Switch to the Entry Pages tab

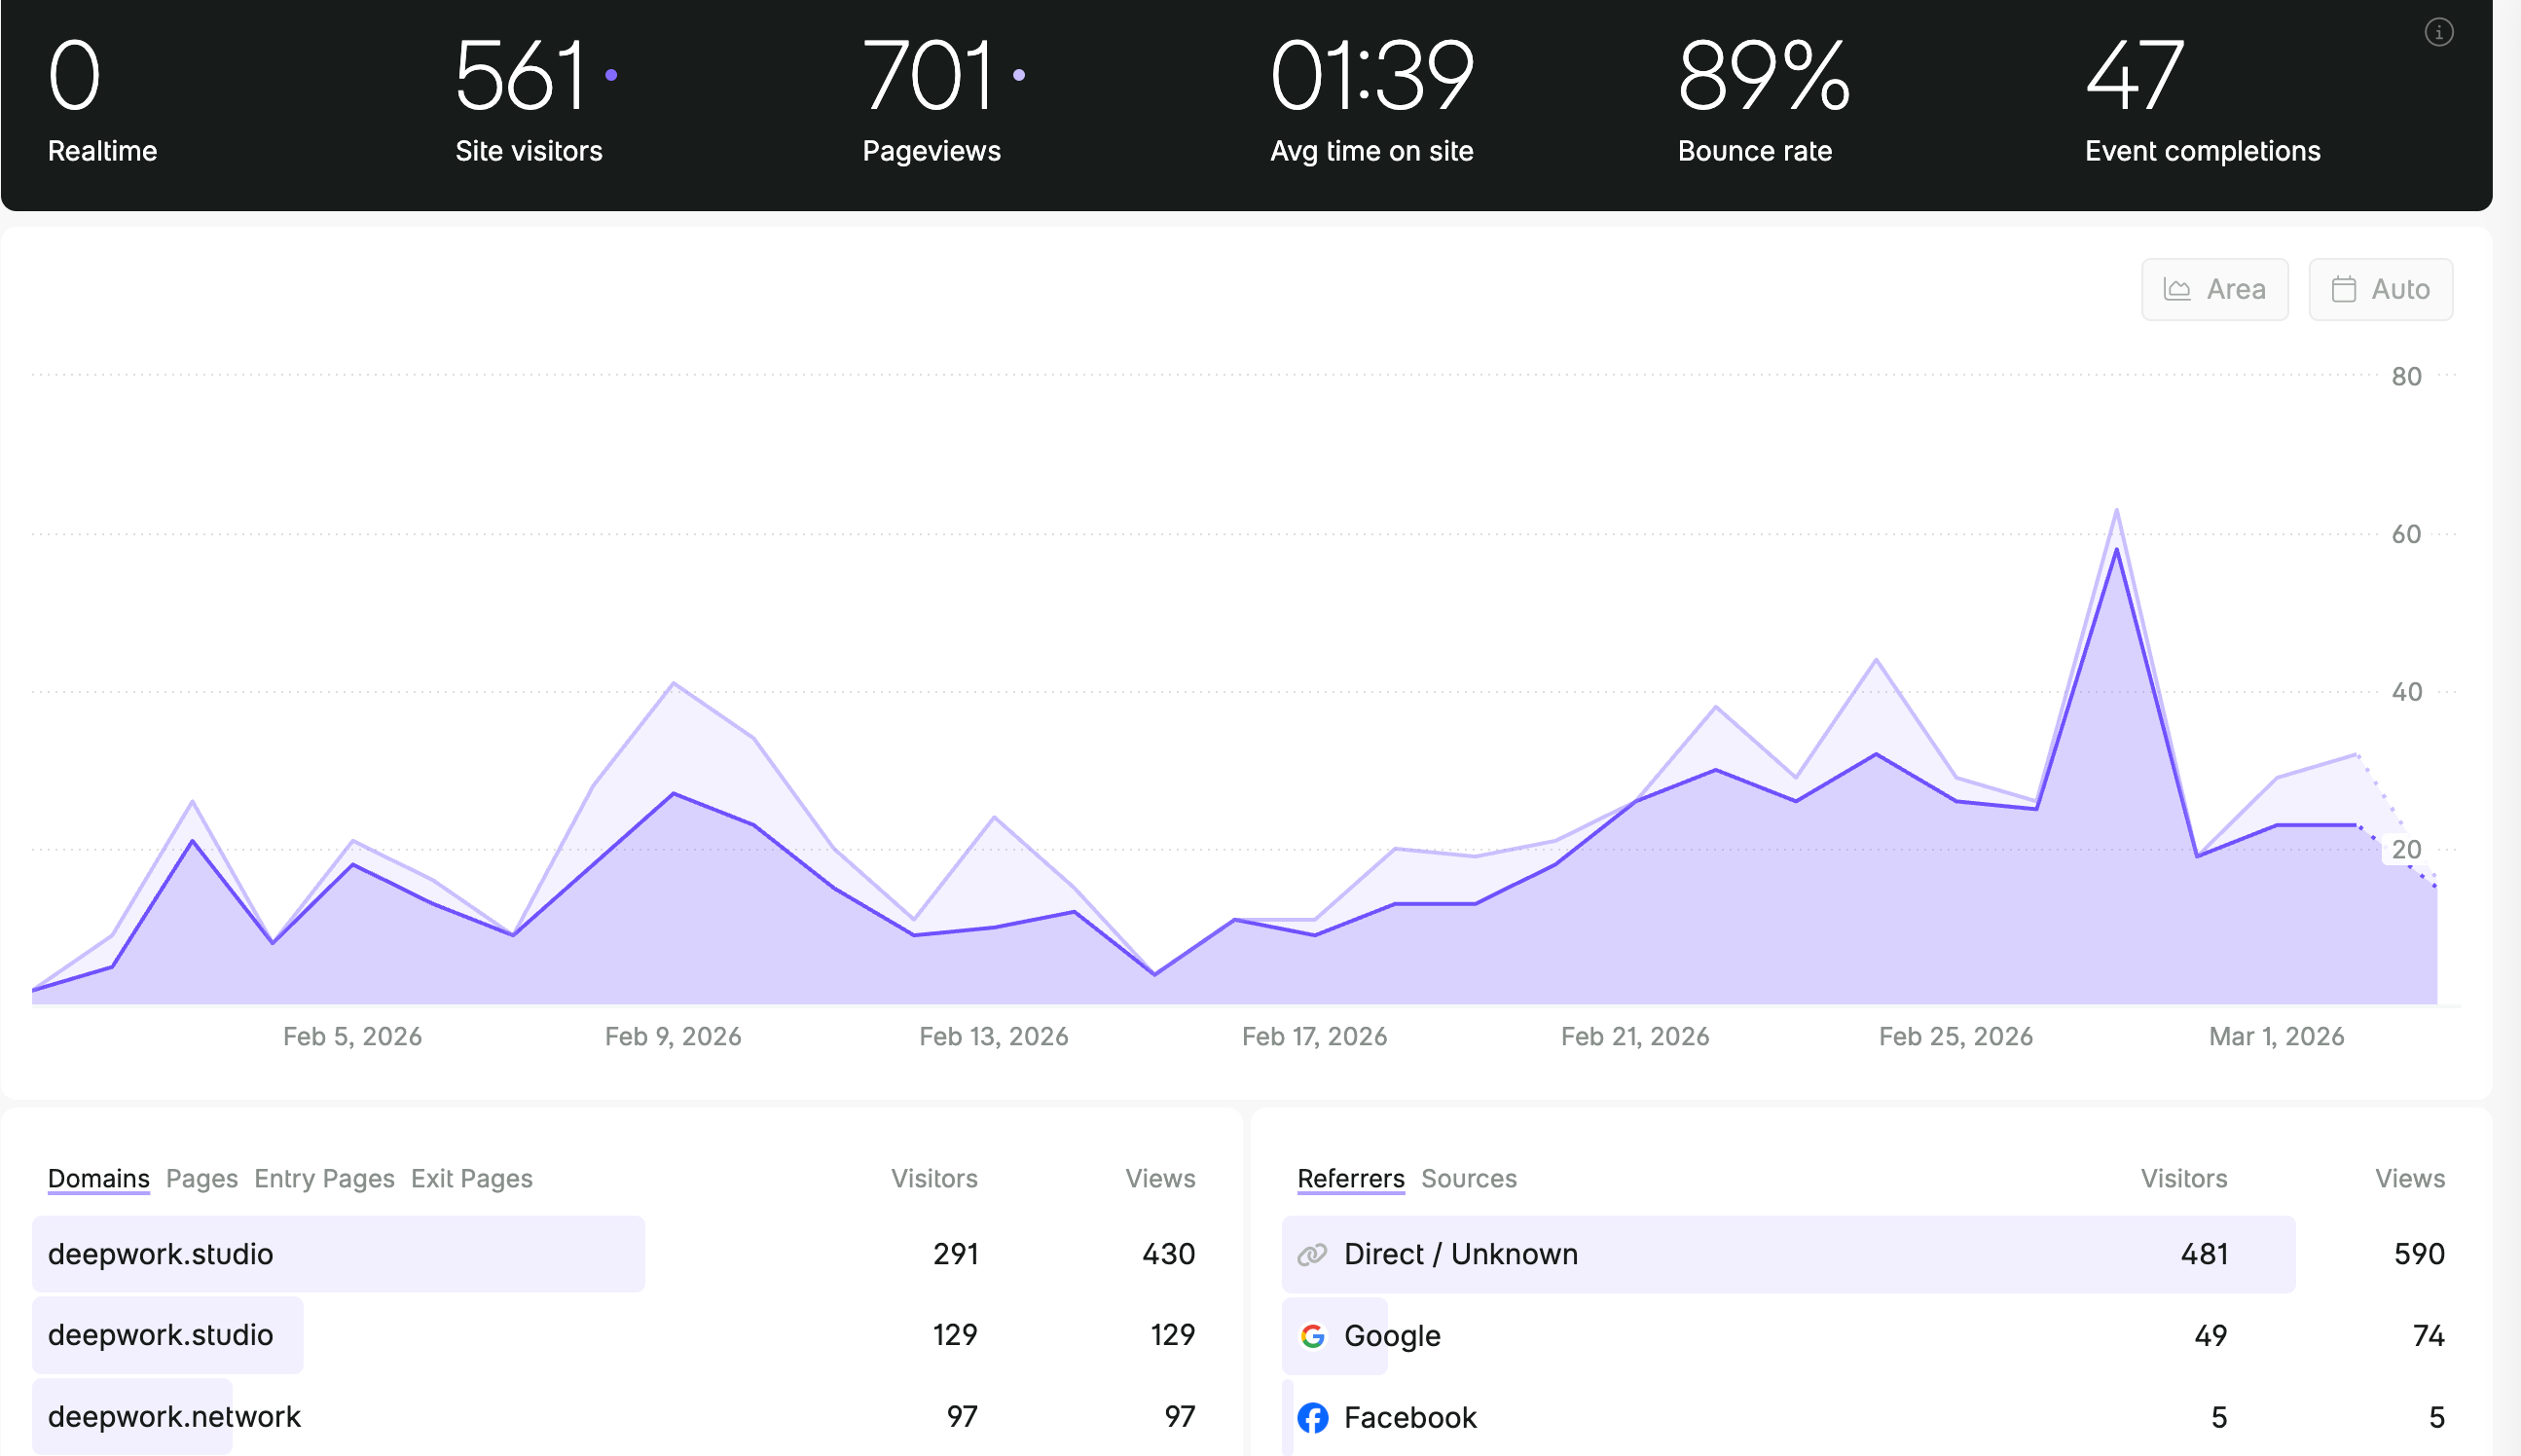point(324,1178)
